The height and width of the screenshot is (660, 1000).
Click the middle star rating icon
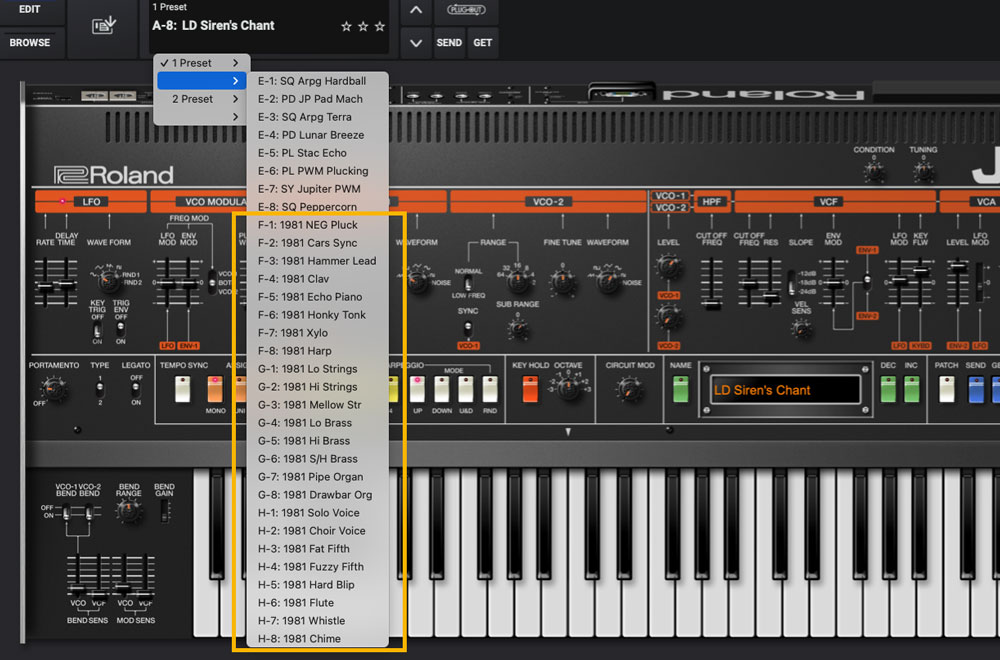[x=363, y=26]
